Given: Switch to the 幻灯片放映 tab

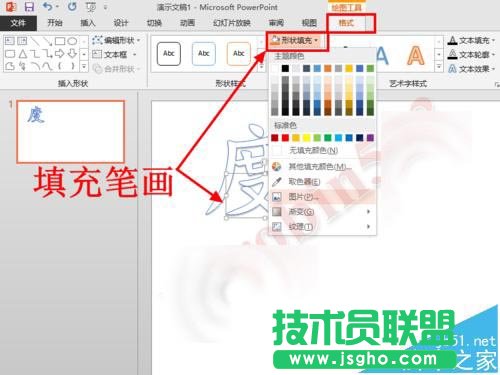Looking at the screenshot, I should click(x=232, y=23).
